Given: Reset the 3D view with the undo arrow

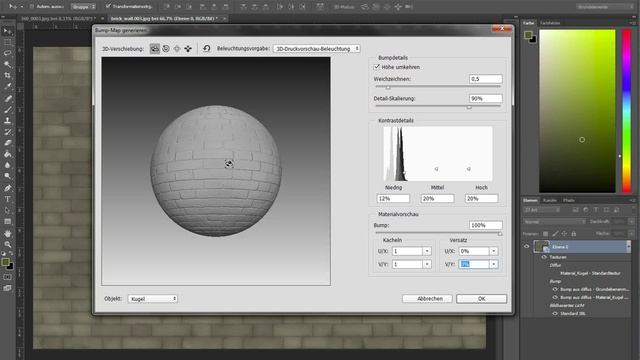Looking at the screenshot, I should click(x=207, y=49).
